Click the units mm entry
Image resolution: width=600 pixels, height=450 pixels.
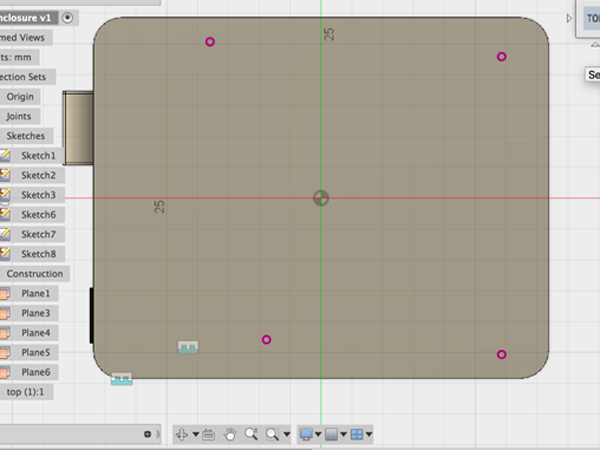point(16,57)
